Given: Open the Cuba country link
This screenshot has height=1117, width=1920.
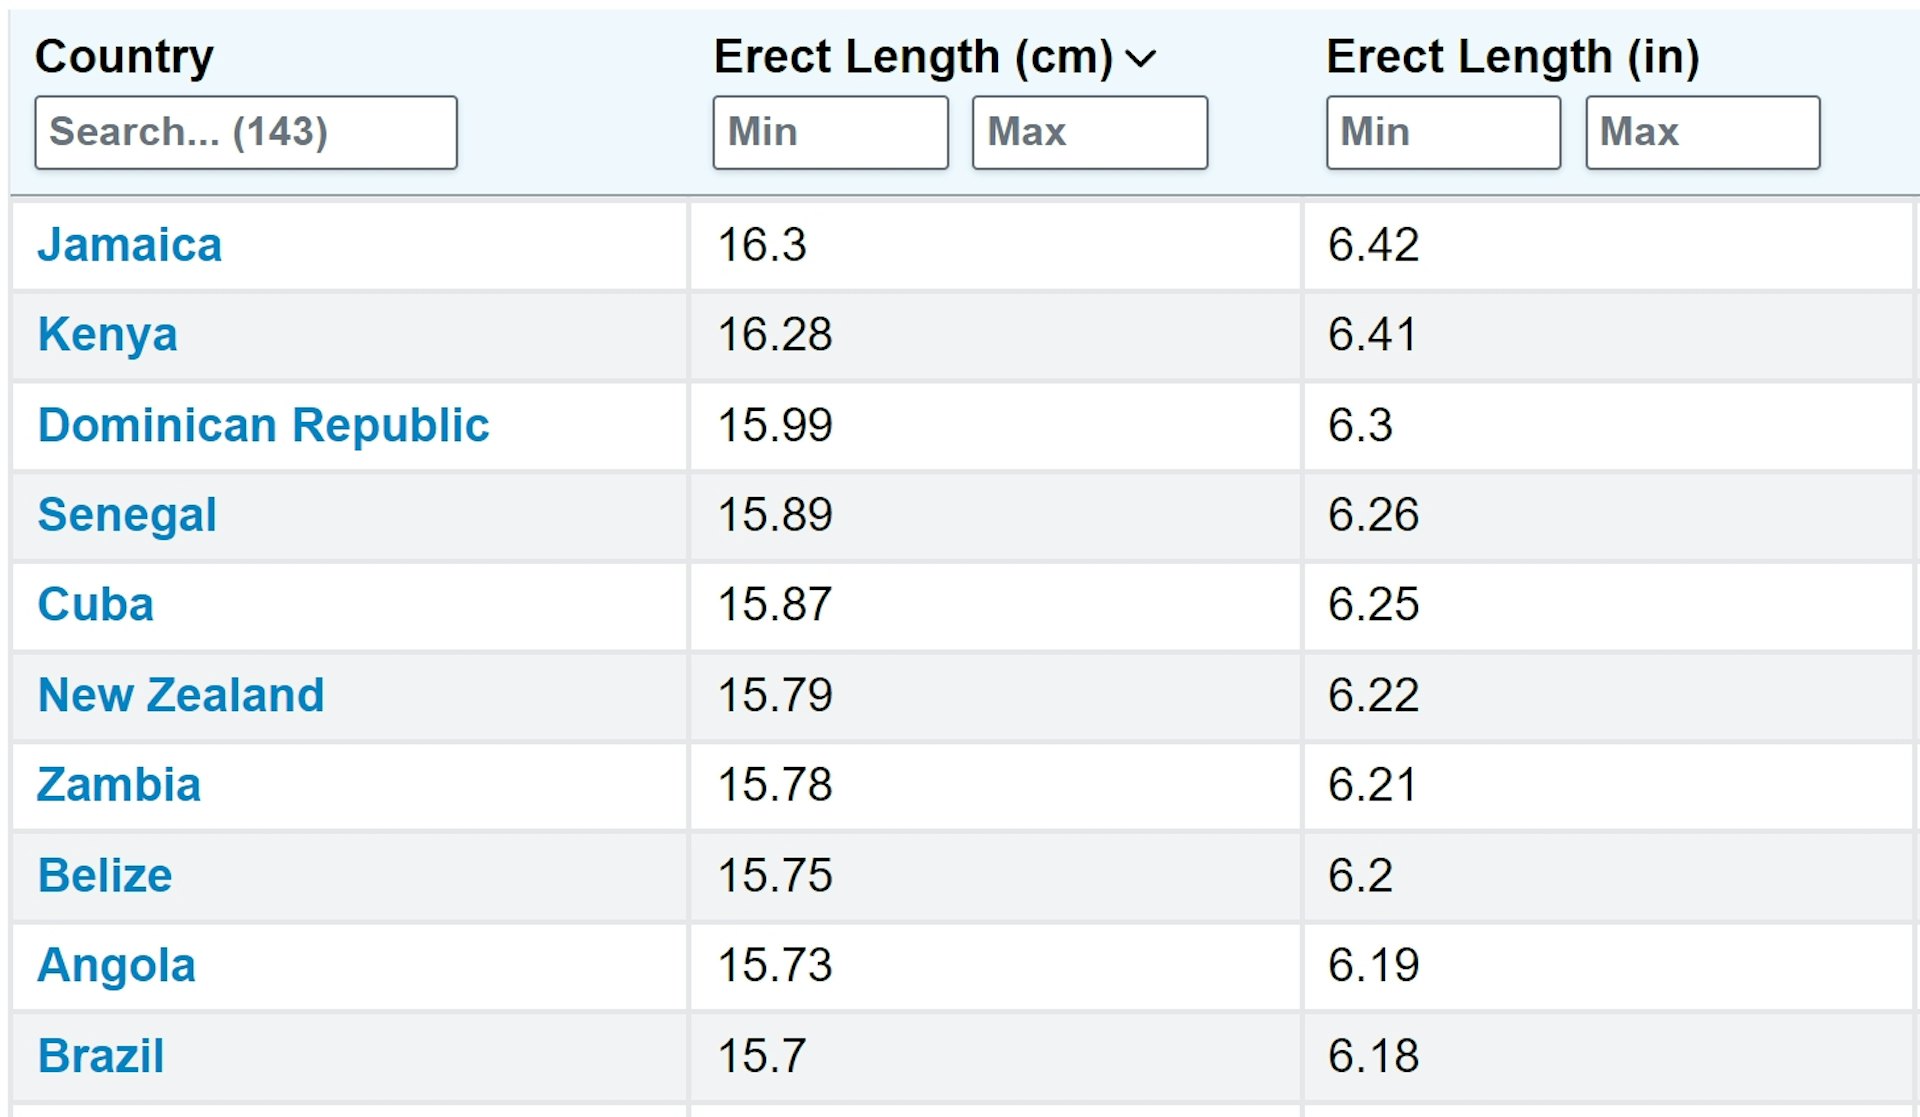Looking at the screenshot, I should 96,605.
